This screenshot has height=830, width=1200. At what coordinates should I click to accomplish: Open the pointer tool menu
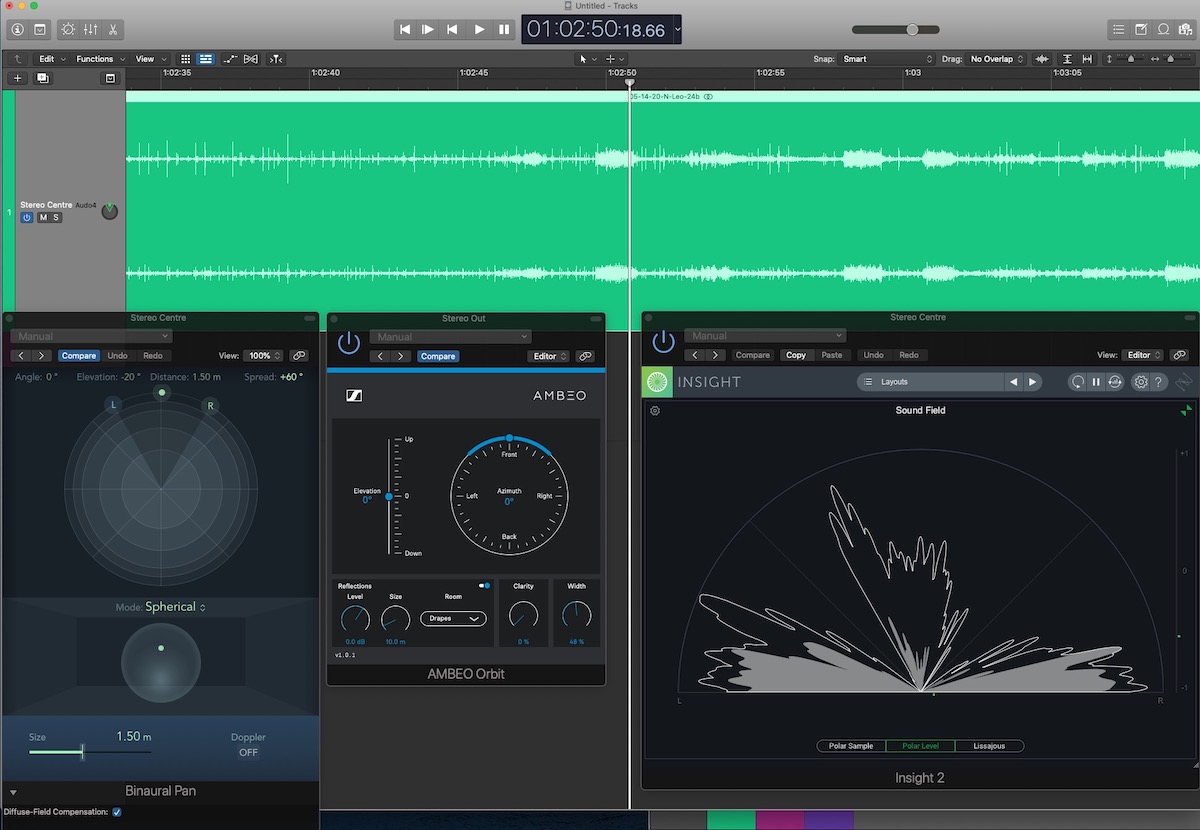tap(588, 59)
